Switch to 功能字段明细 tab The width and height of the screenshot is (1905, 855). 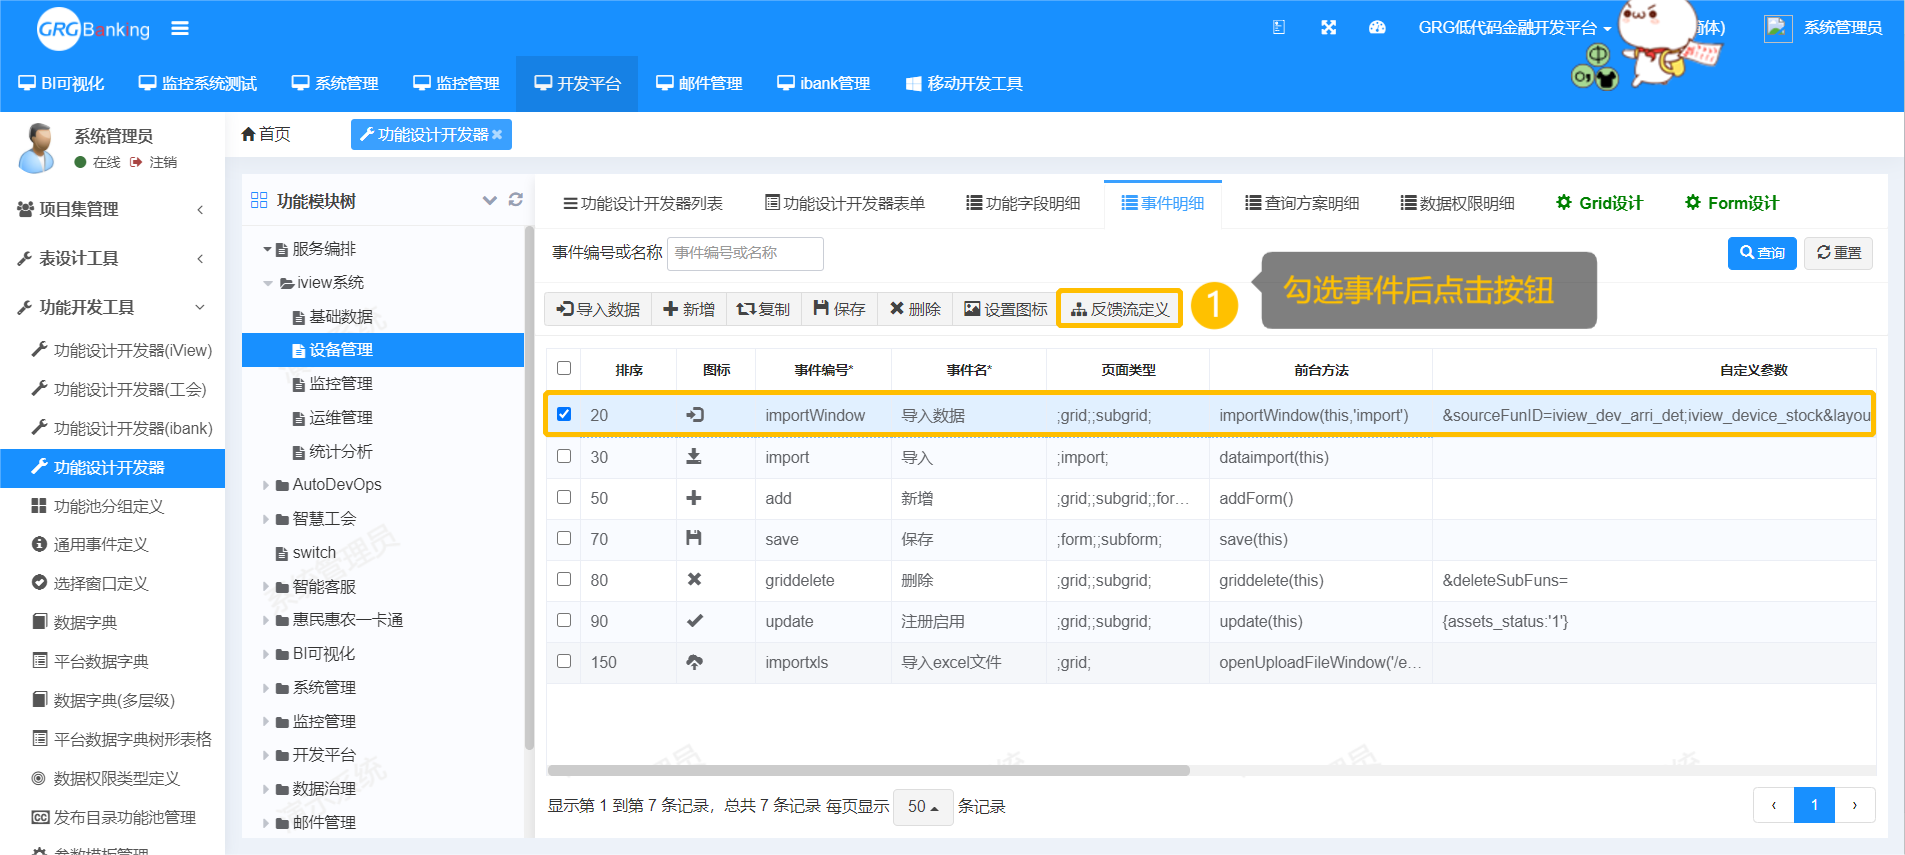(1023, 203)
